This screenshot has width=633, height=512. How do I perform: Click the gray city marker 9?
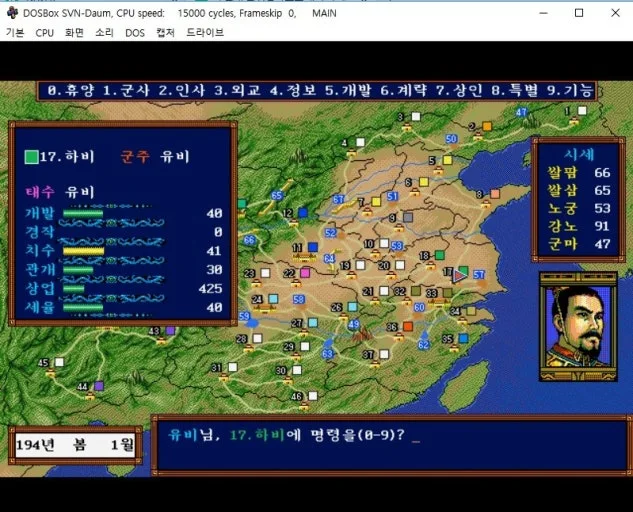(408, 218)
